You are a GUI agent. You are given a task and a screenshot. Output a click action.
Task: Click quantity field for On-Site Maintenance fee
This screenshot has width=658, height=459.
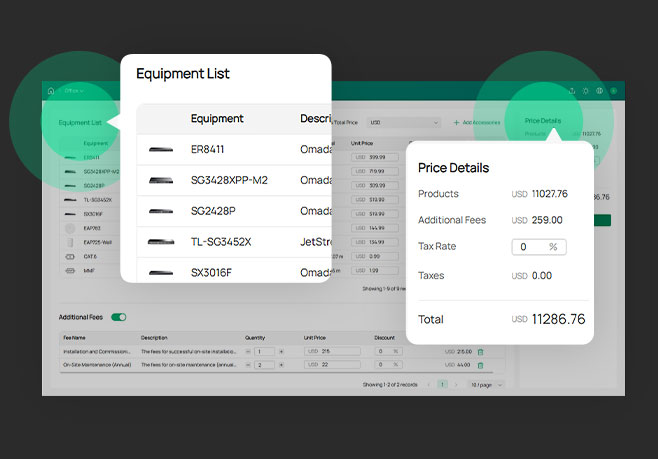coord(264,365)
